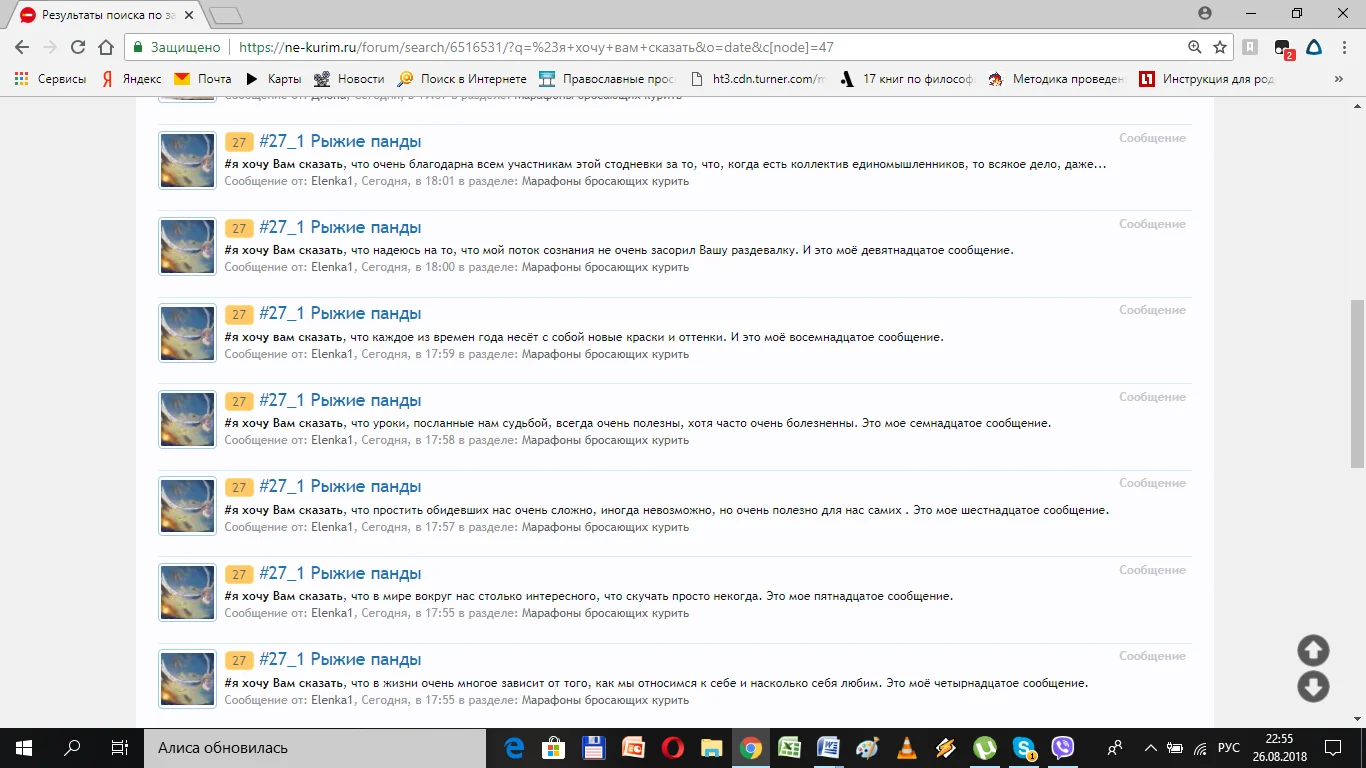1366x768 pixels.
Task: Open VLC media player from the taskbar
Action: coord(908,748)
